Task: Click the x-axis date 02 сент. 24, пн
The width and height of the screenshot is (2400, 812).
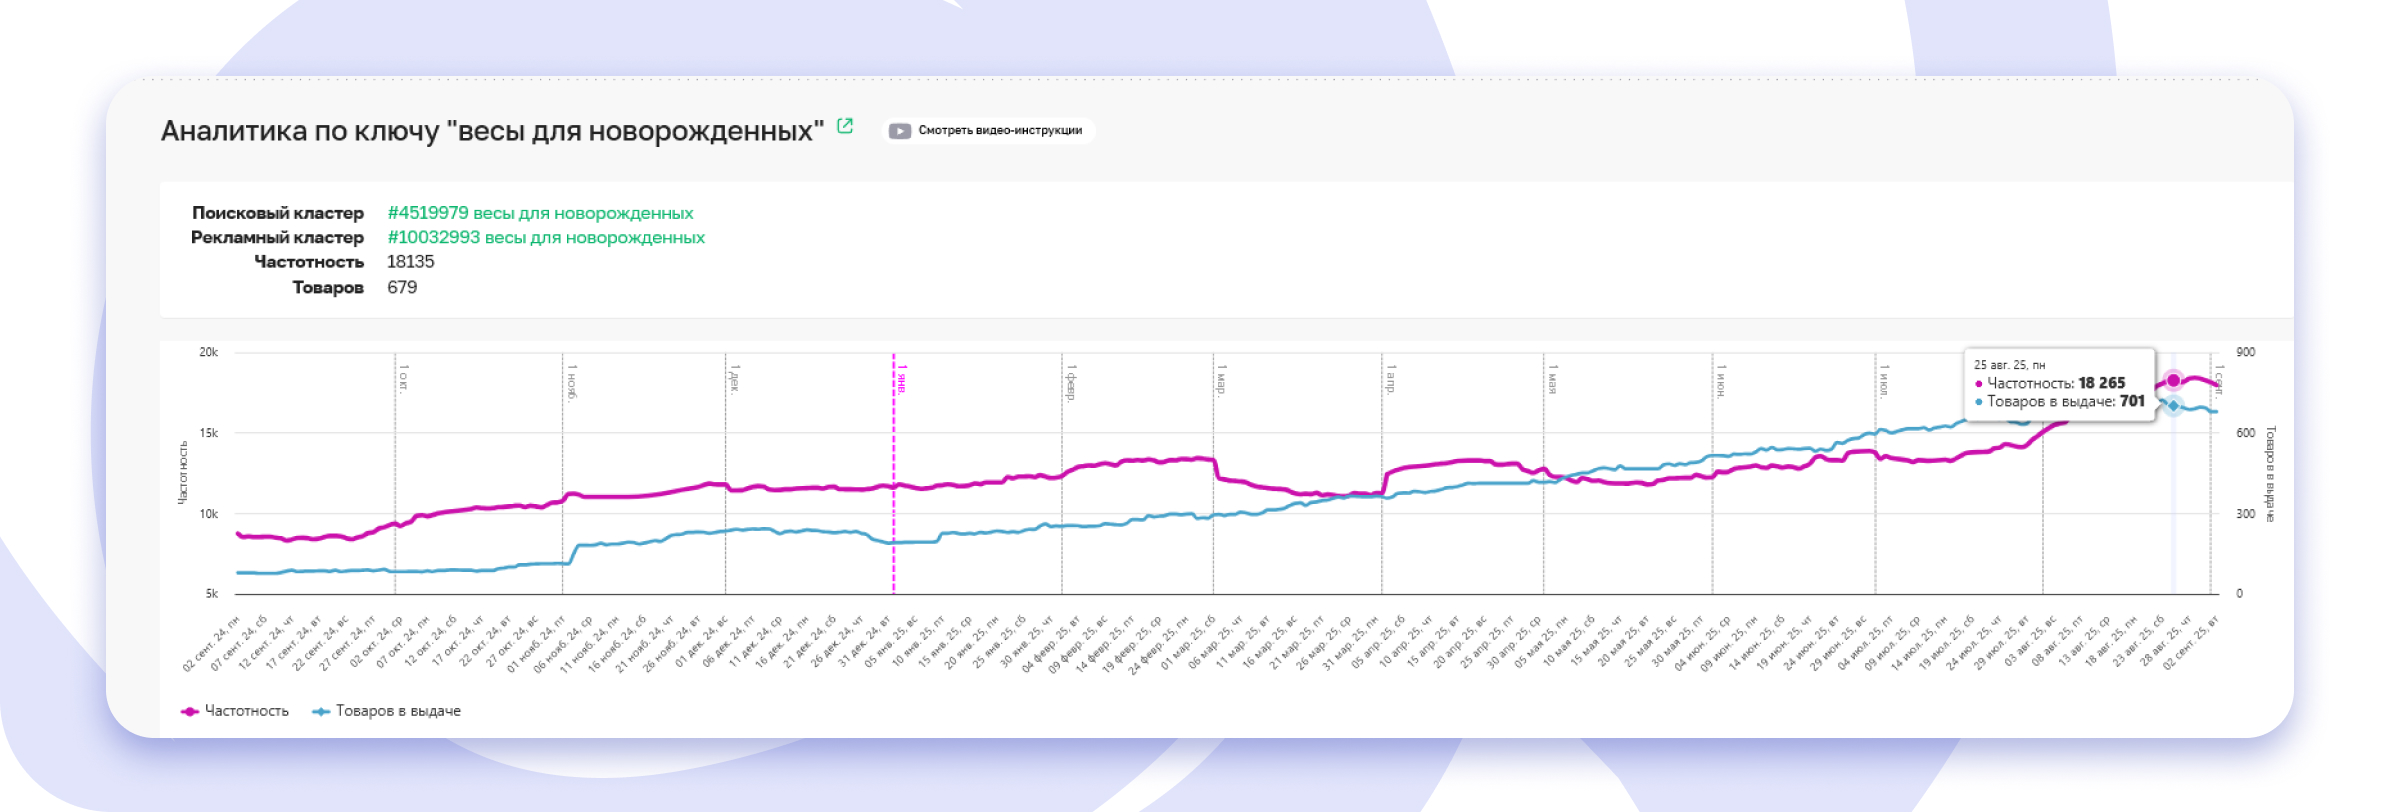Action: click(x=212, y=644)
